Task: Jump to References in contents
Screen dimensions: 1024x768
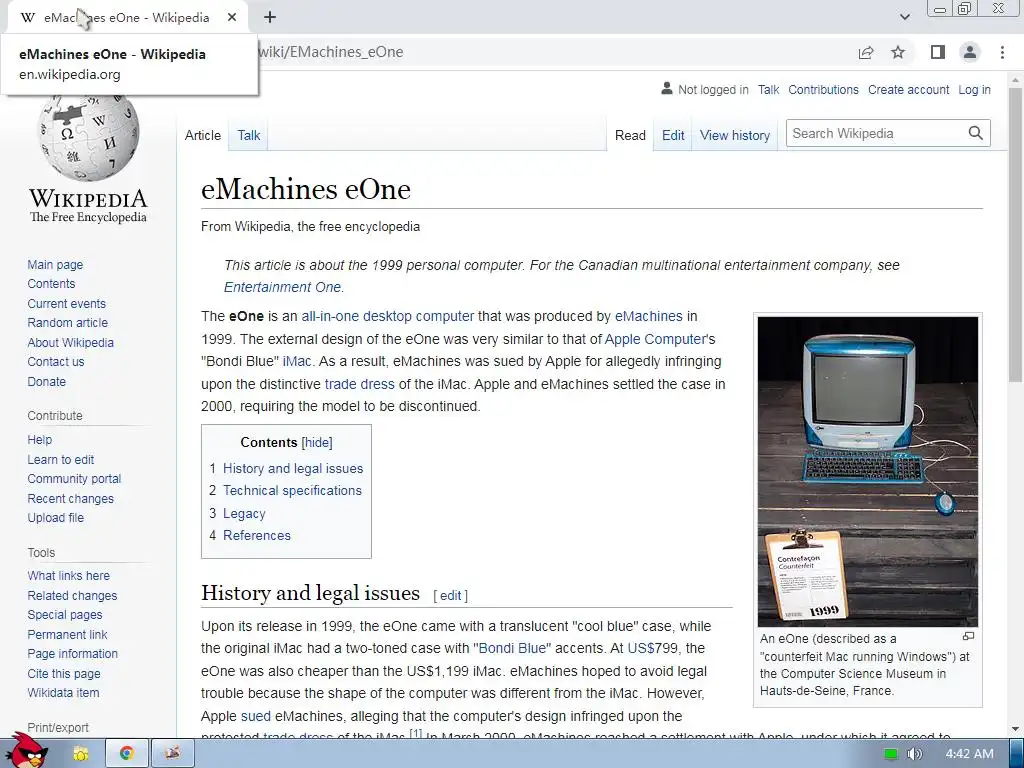Action: [257, 536]
